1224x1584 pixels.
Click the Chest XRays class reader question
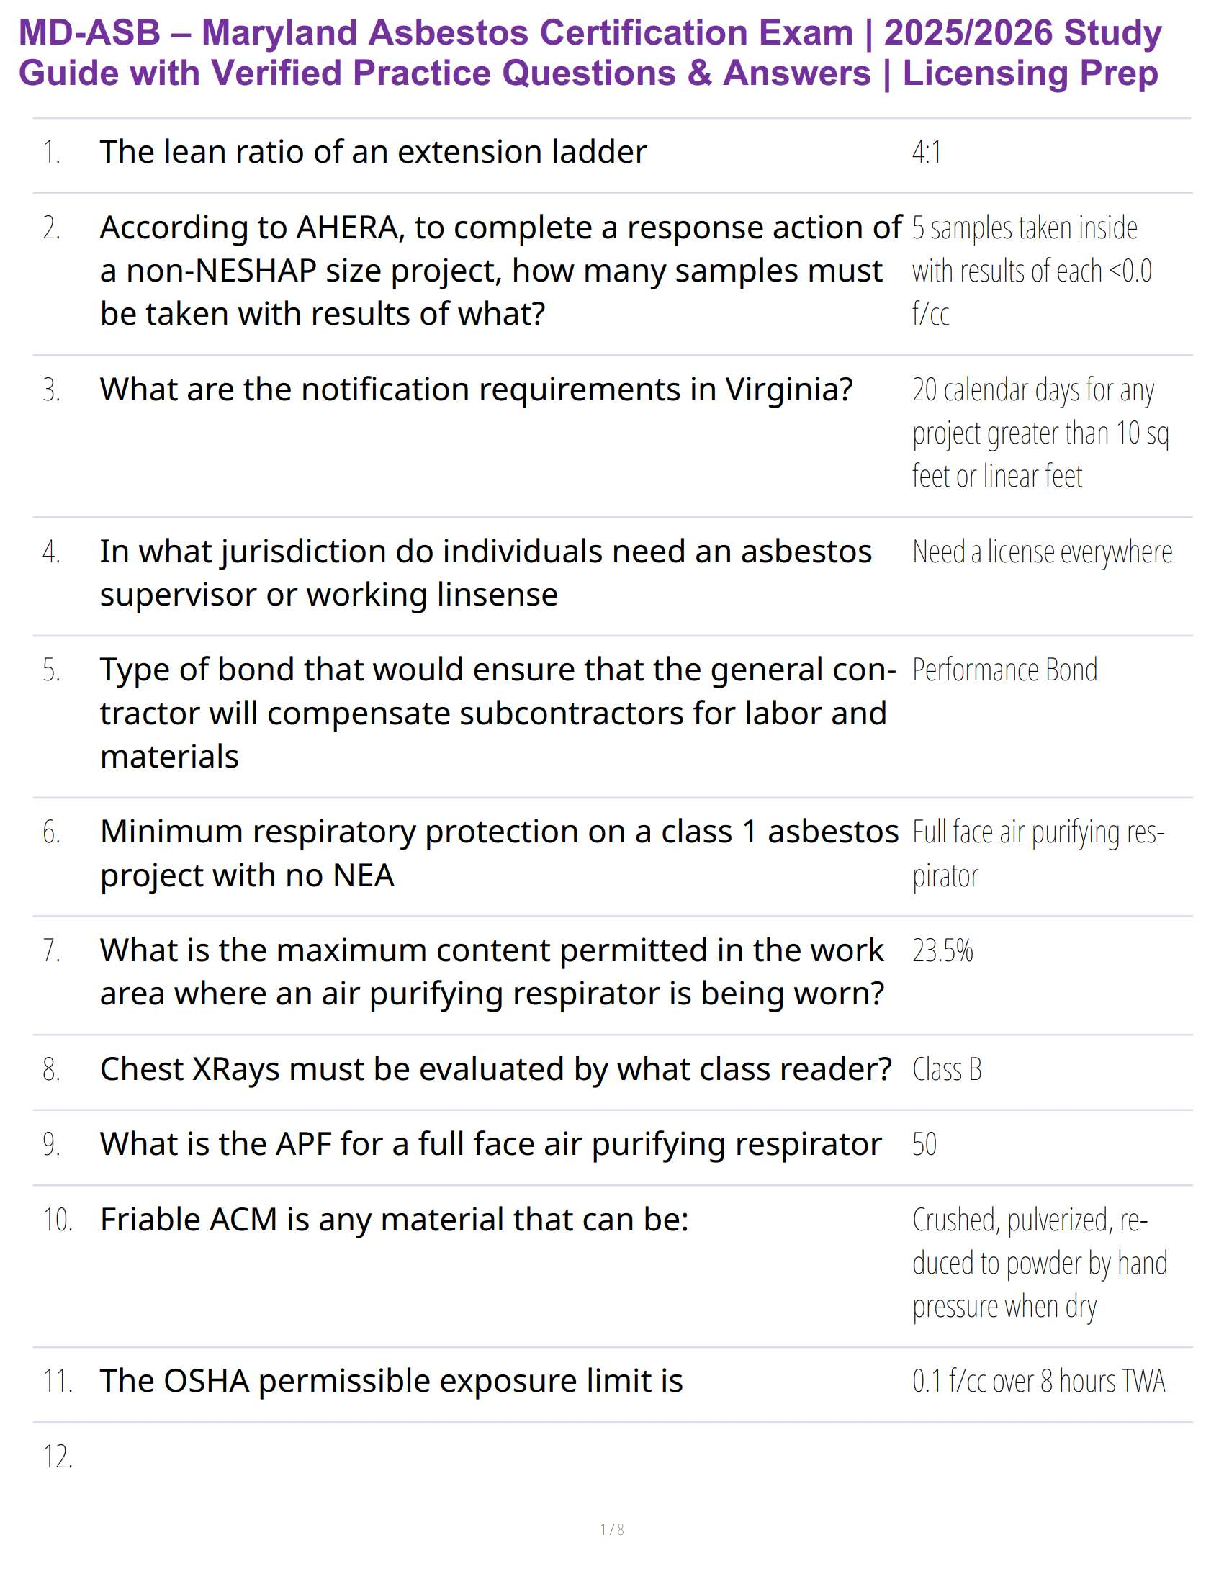(x=495, y=1069)
